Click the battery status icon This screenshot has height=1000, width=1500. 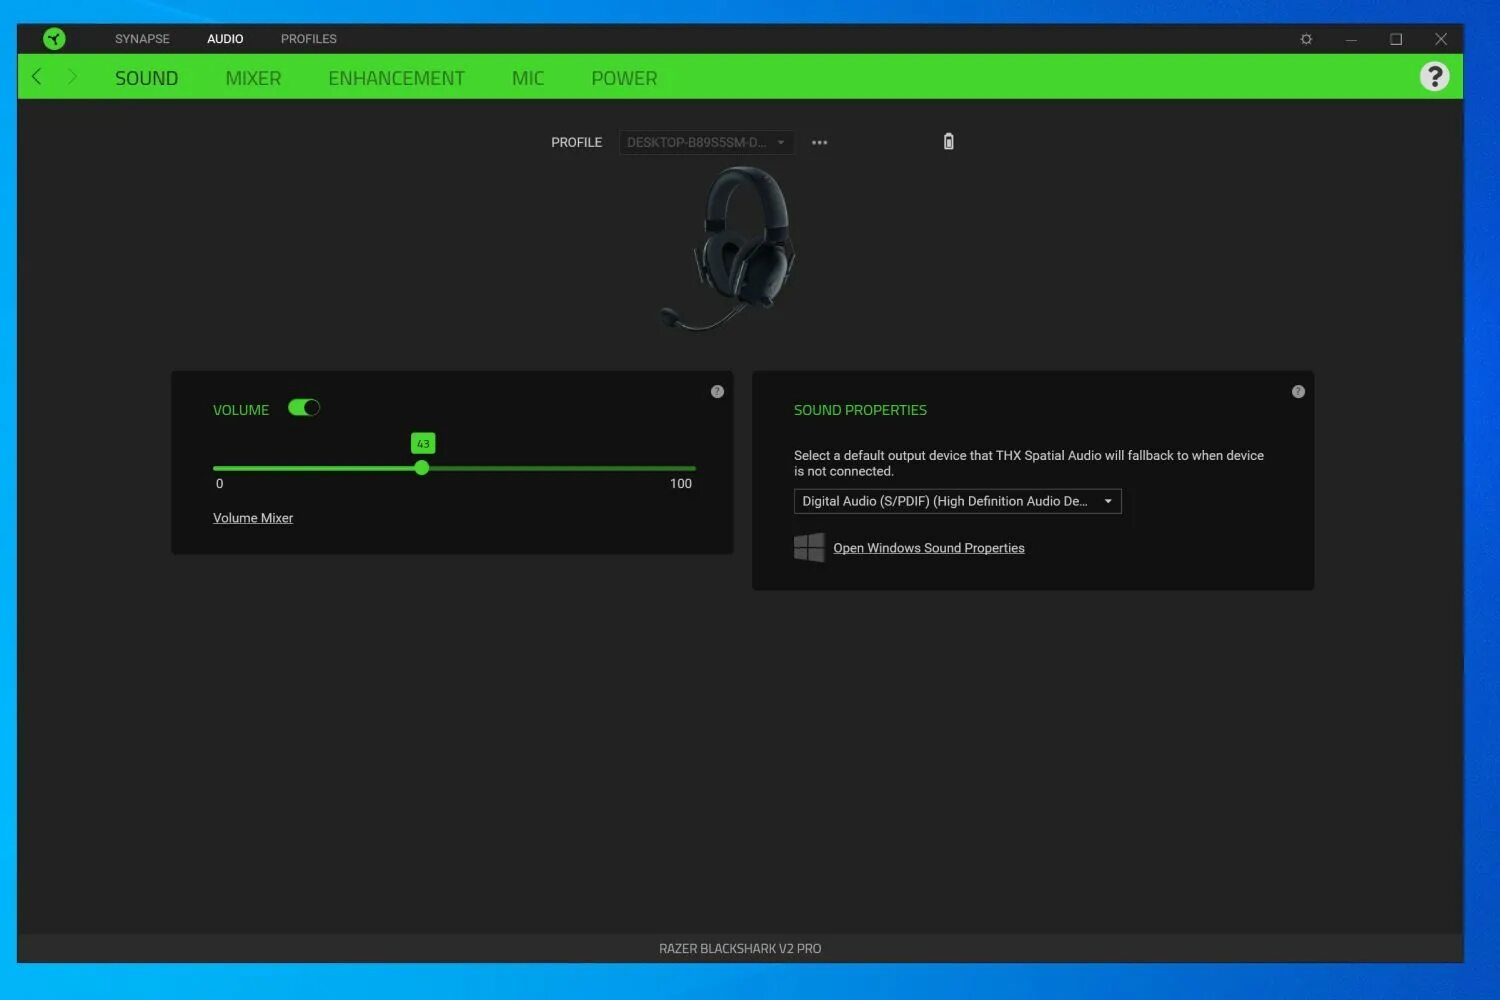pos(949,141)
